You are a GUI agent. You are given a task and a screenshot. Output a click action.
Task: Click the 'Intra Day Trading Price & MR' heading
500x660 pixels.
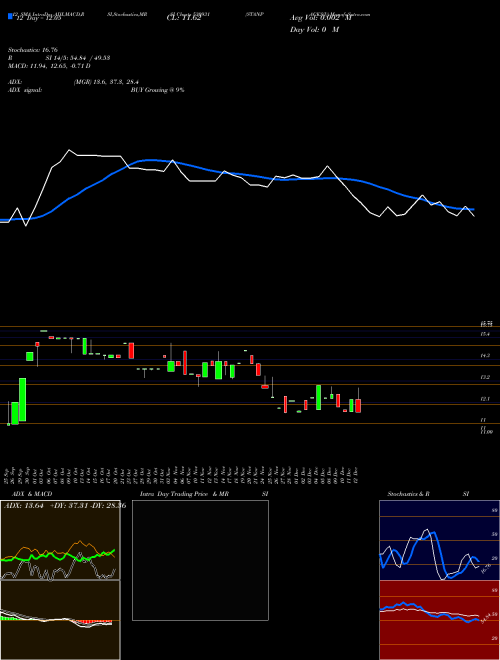point(184,494)
